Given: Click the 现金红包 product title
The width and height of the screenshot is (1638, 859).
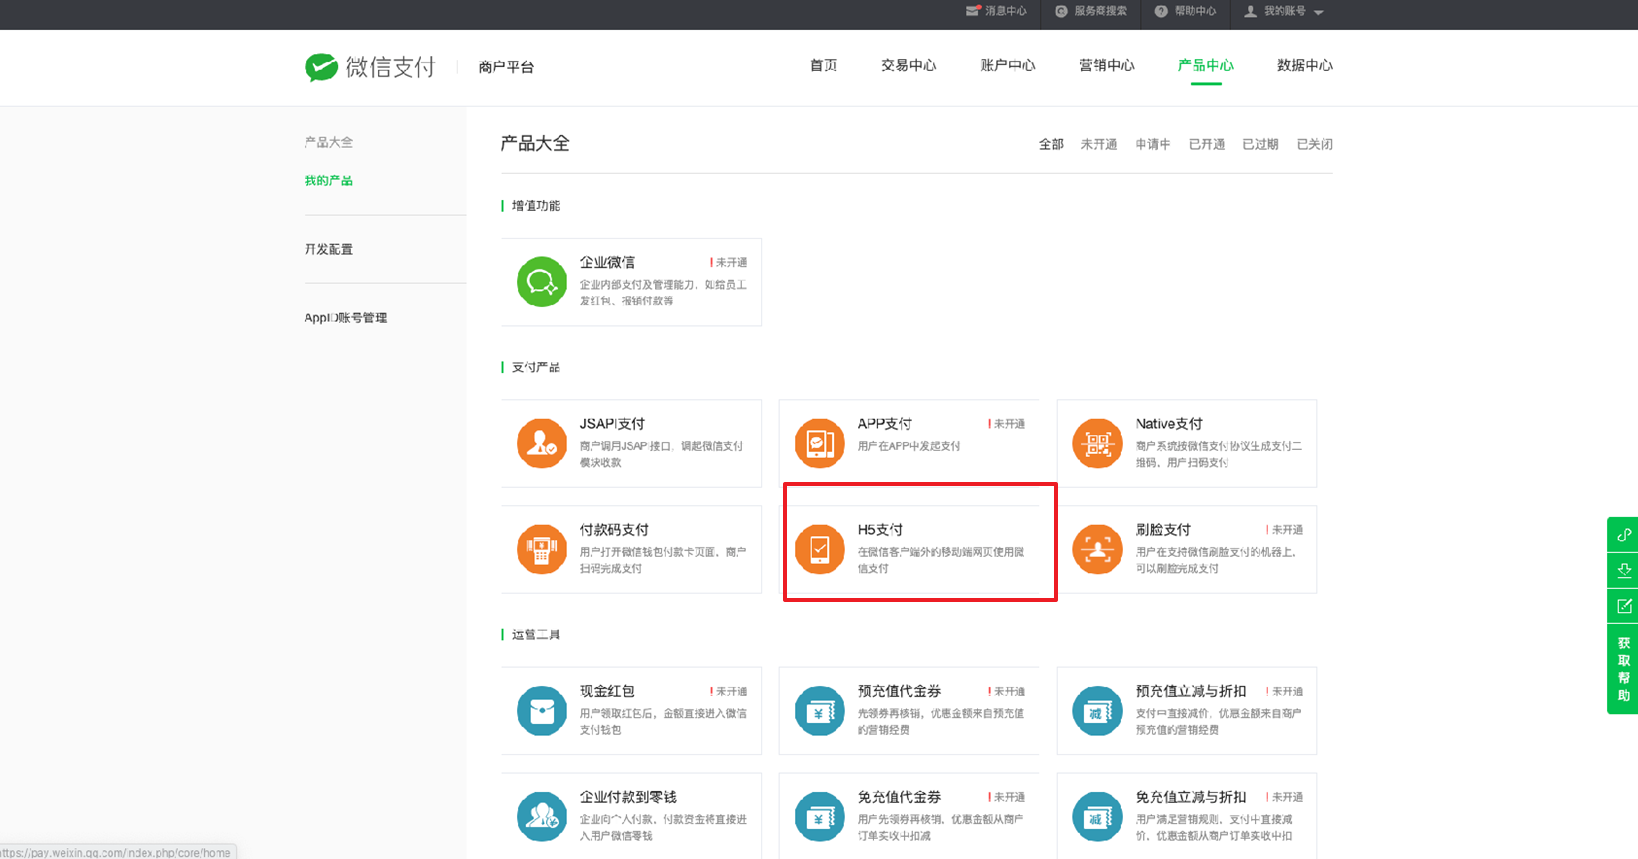Looking at the screenshot, I should tap(607, 691).
